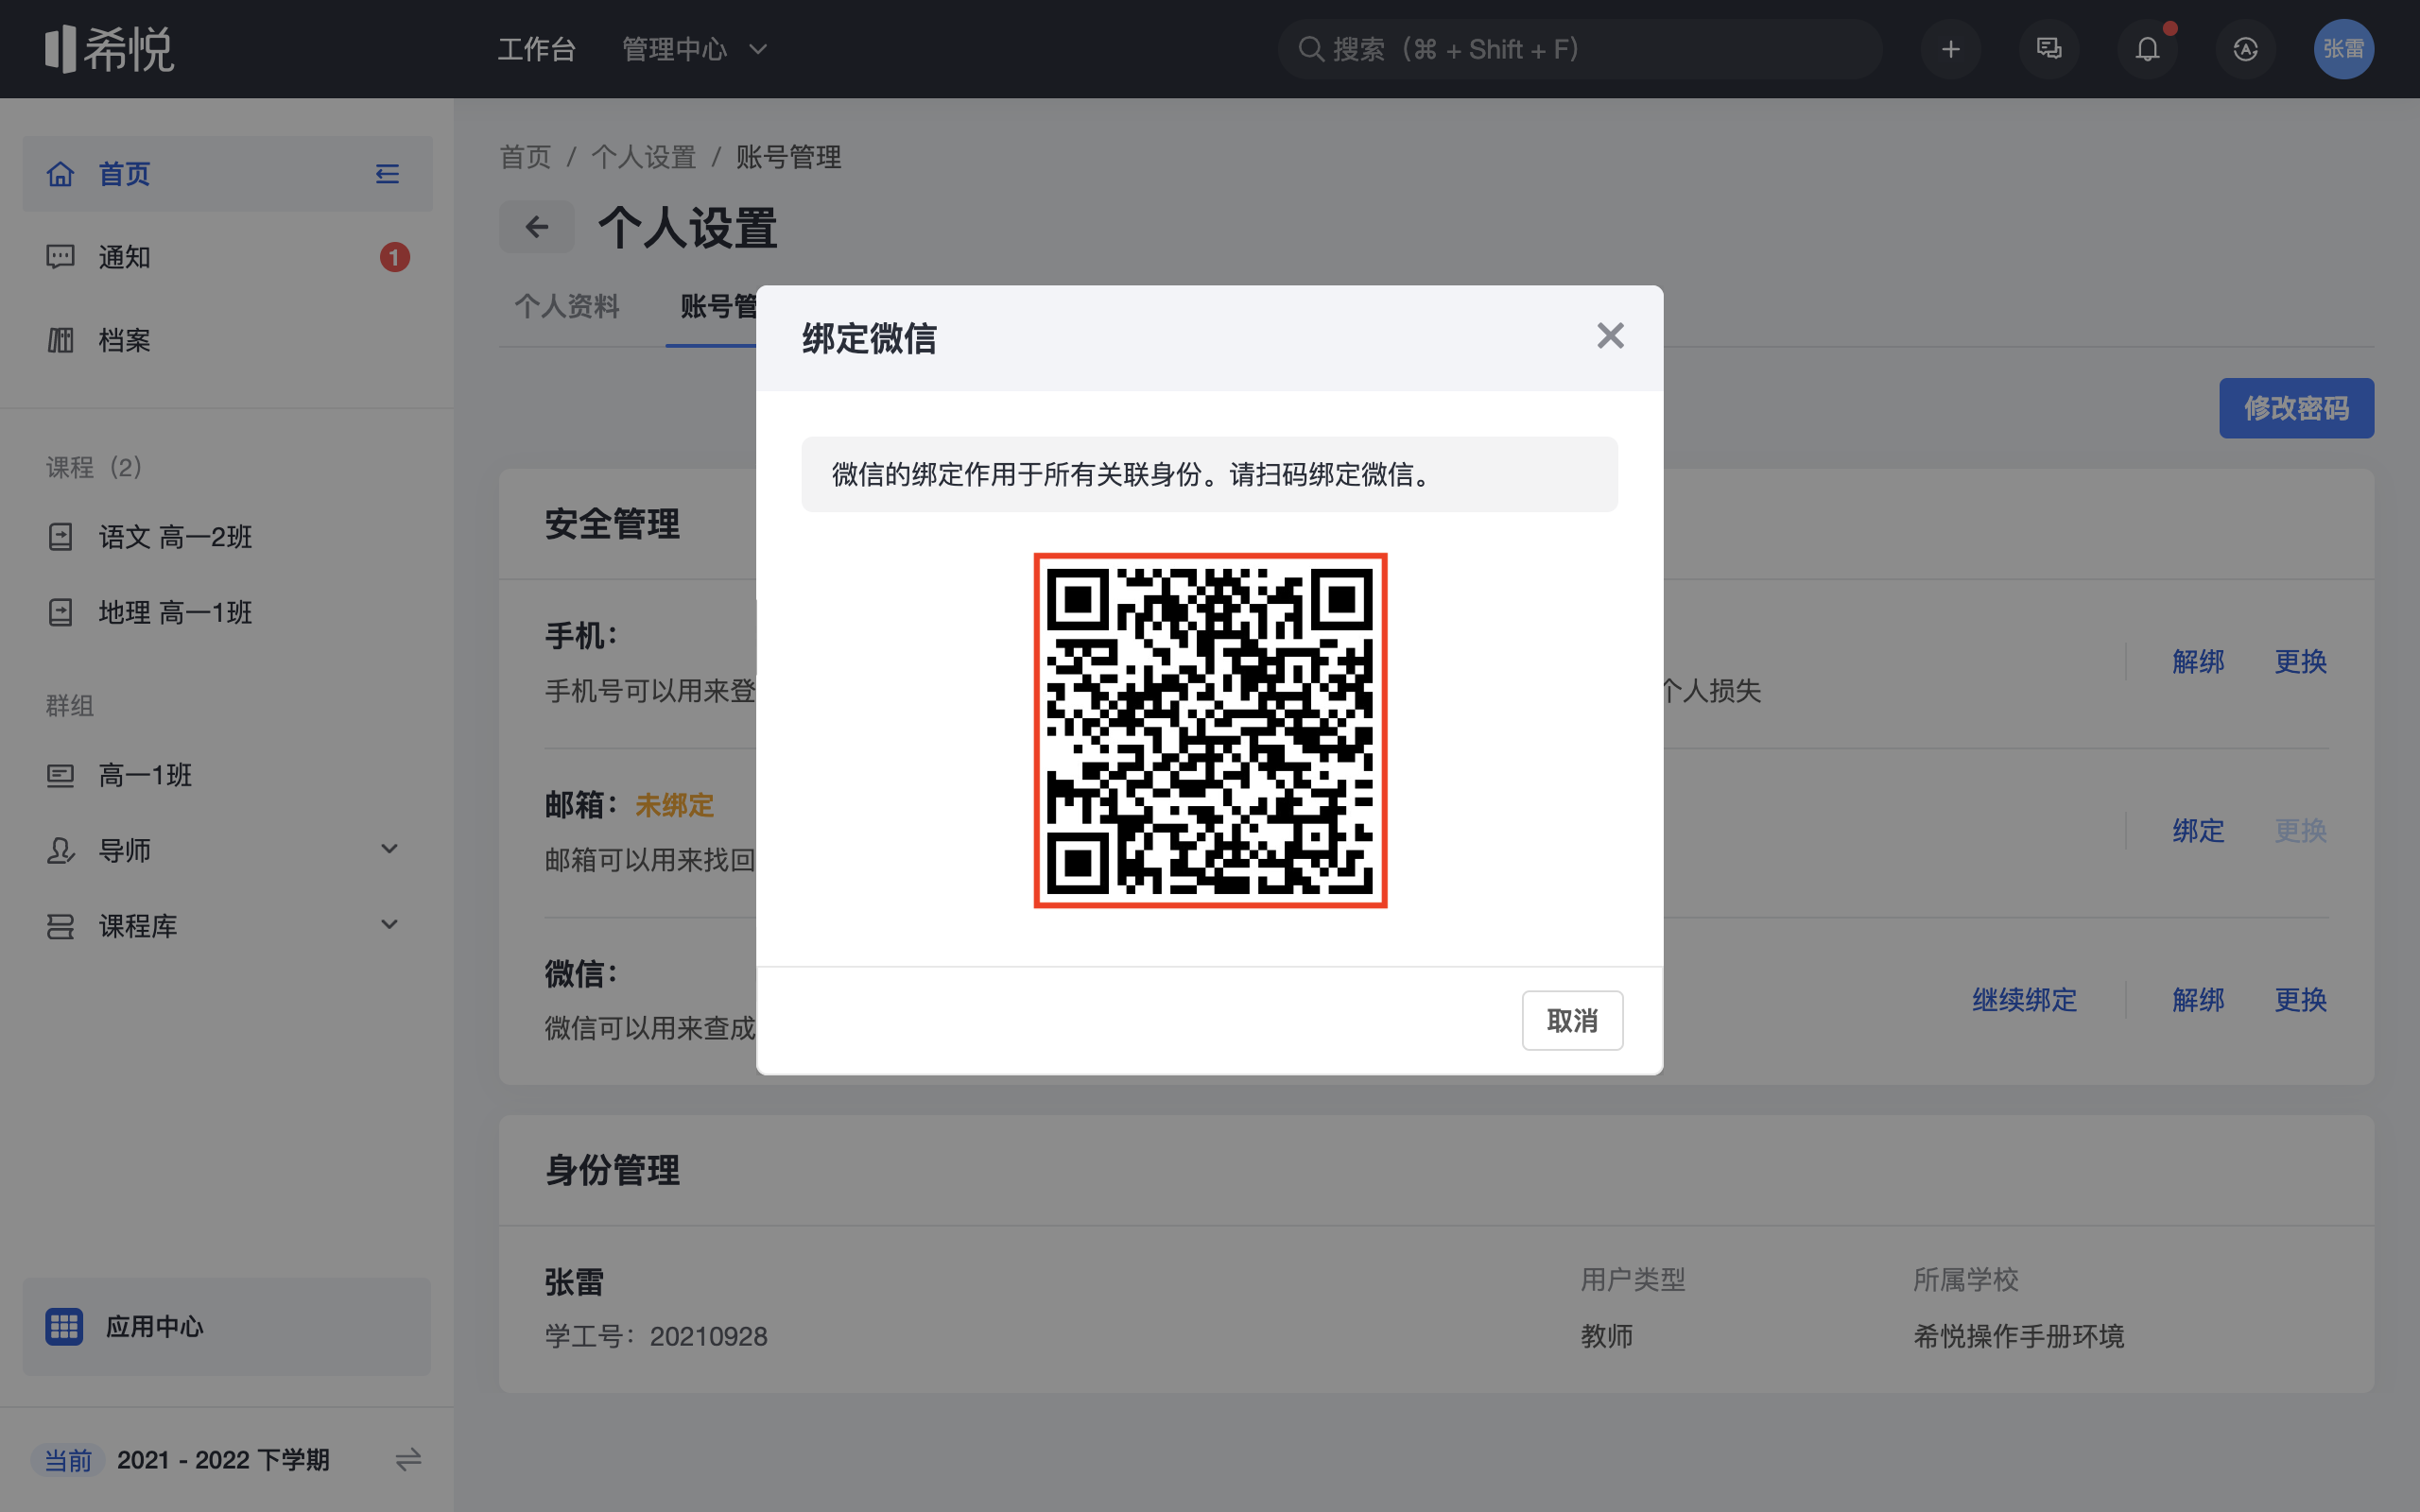2420x1512 pixels.
Task: Click the back arrow next to 个人设置
Action: click(537, 227)
